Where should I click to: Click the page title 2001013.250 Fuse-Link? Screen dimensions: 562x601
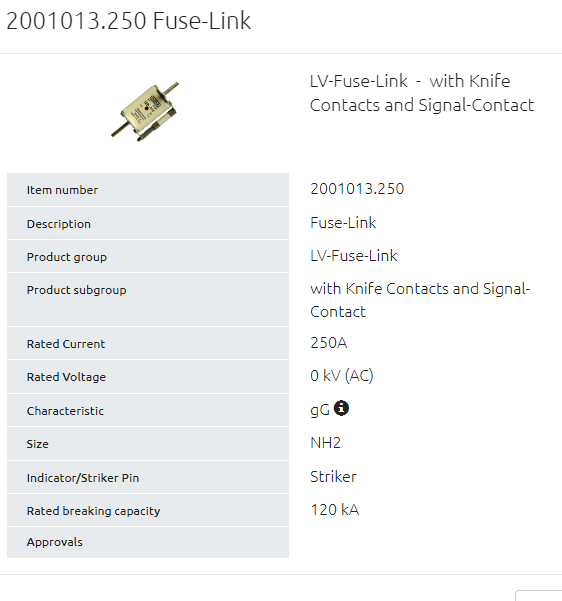pyautogui.click(x=129, y=21)
